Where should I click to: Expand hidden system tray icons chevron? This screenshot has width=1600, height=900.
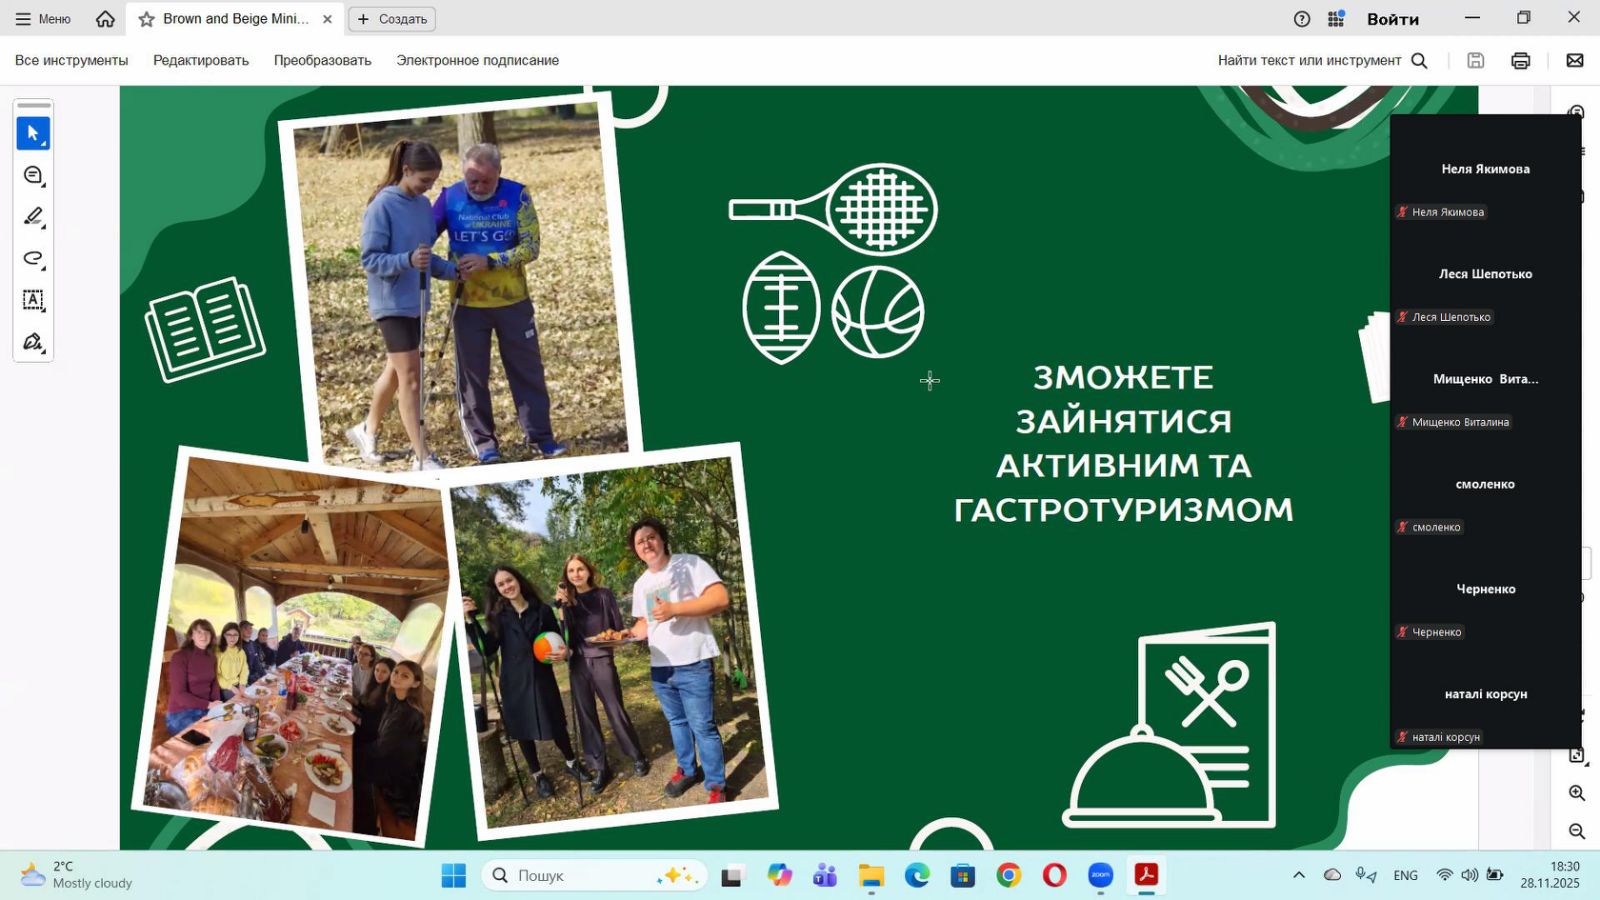pos(1299,875)
